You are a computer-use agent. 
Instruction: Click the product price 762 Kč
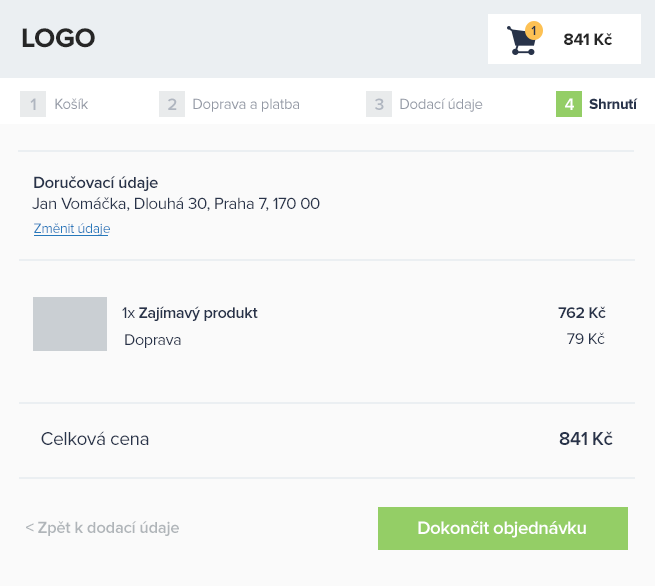tap(581, 313)
